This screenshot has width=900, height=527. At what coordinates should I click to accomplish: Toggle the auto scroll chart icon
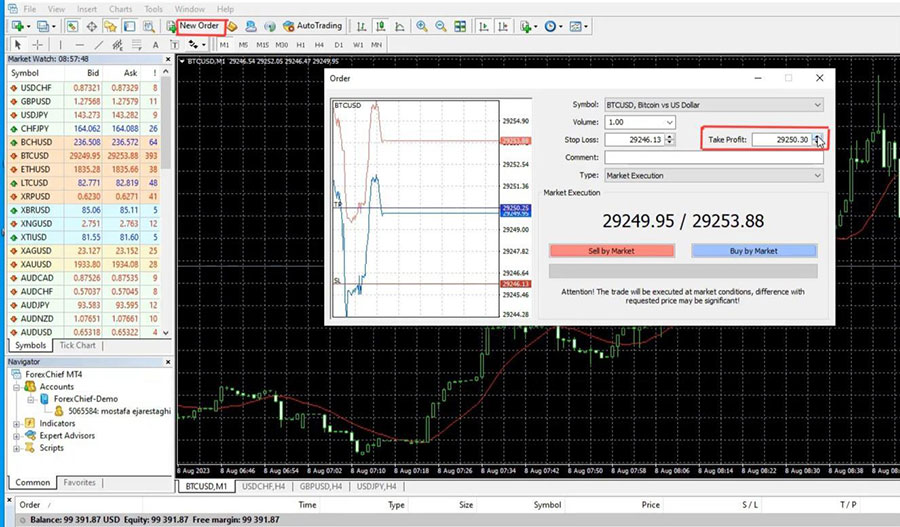coord(484,26)
